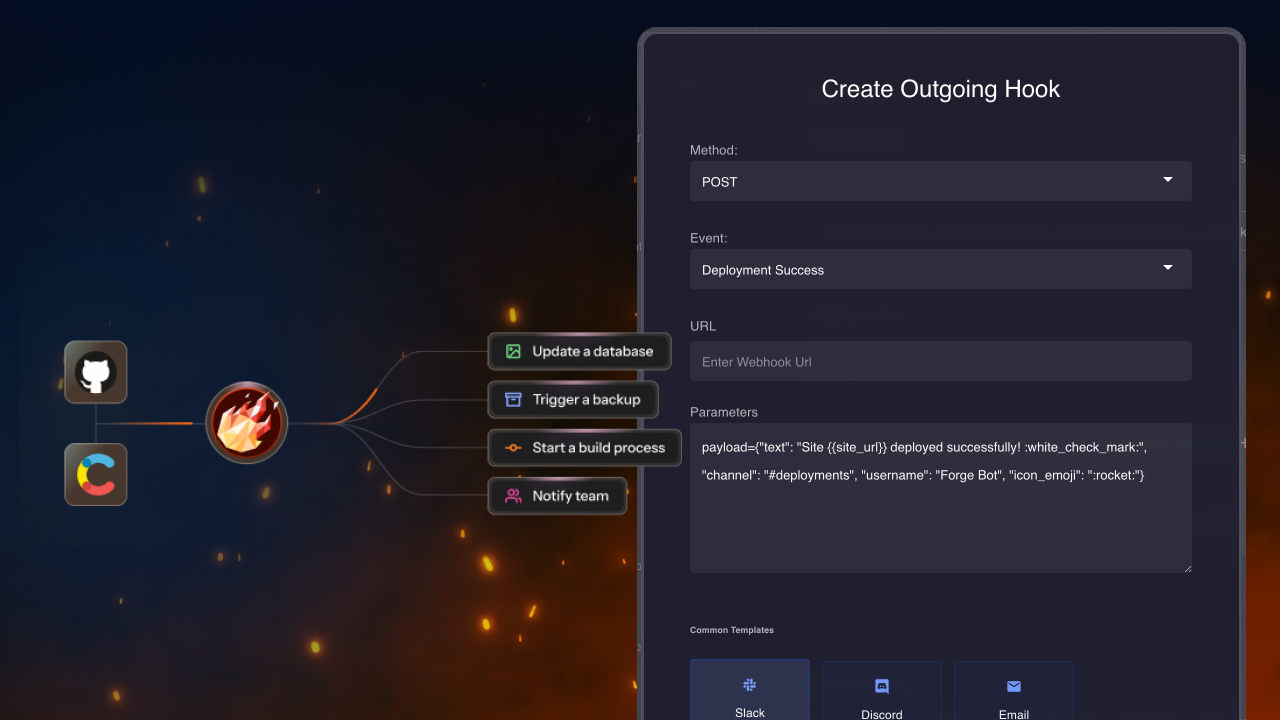This screenshot has width=1280, height=720.
Task: Expand the Event dropdown showing Deployment Success
Action: point(940,269)
